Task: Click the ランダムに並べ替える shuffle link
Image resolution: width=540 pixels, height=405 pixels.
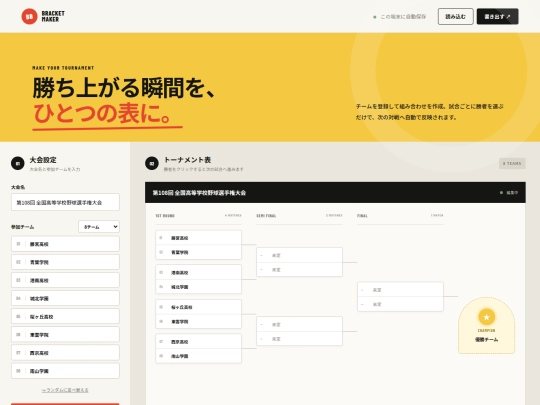Action: (65, 390)
